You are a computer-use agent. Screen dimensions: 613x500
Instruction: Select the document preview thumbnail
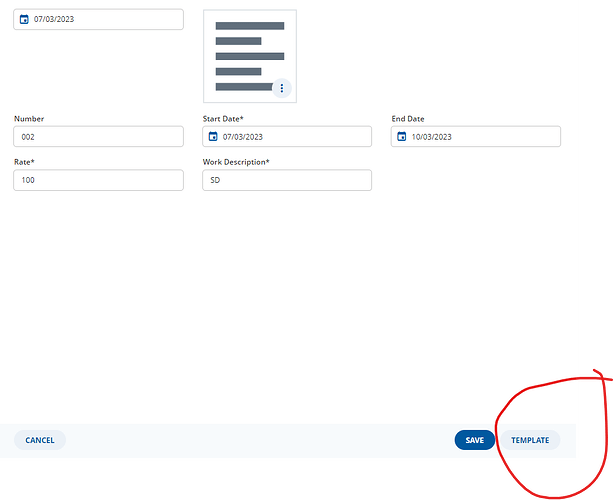coord(250,56)
